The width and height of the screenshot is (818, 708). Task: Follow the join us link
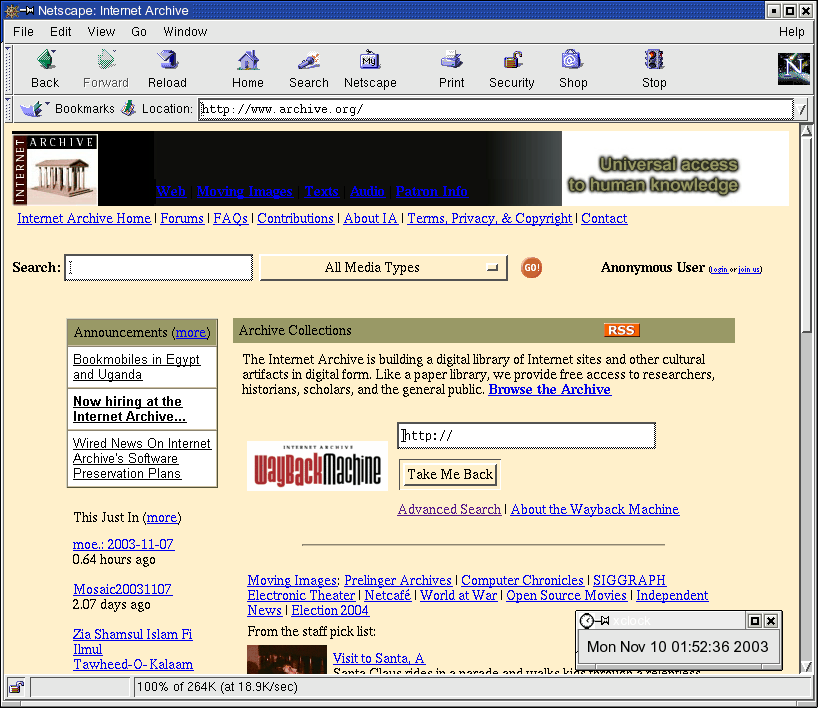point(749,270)
